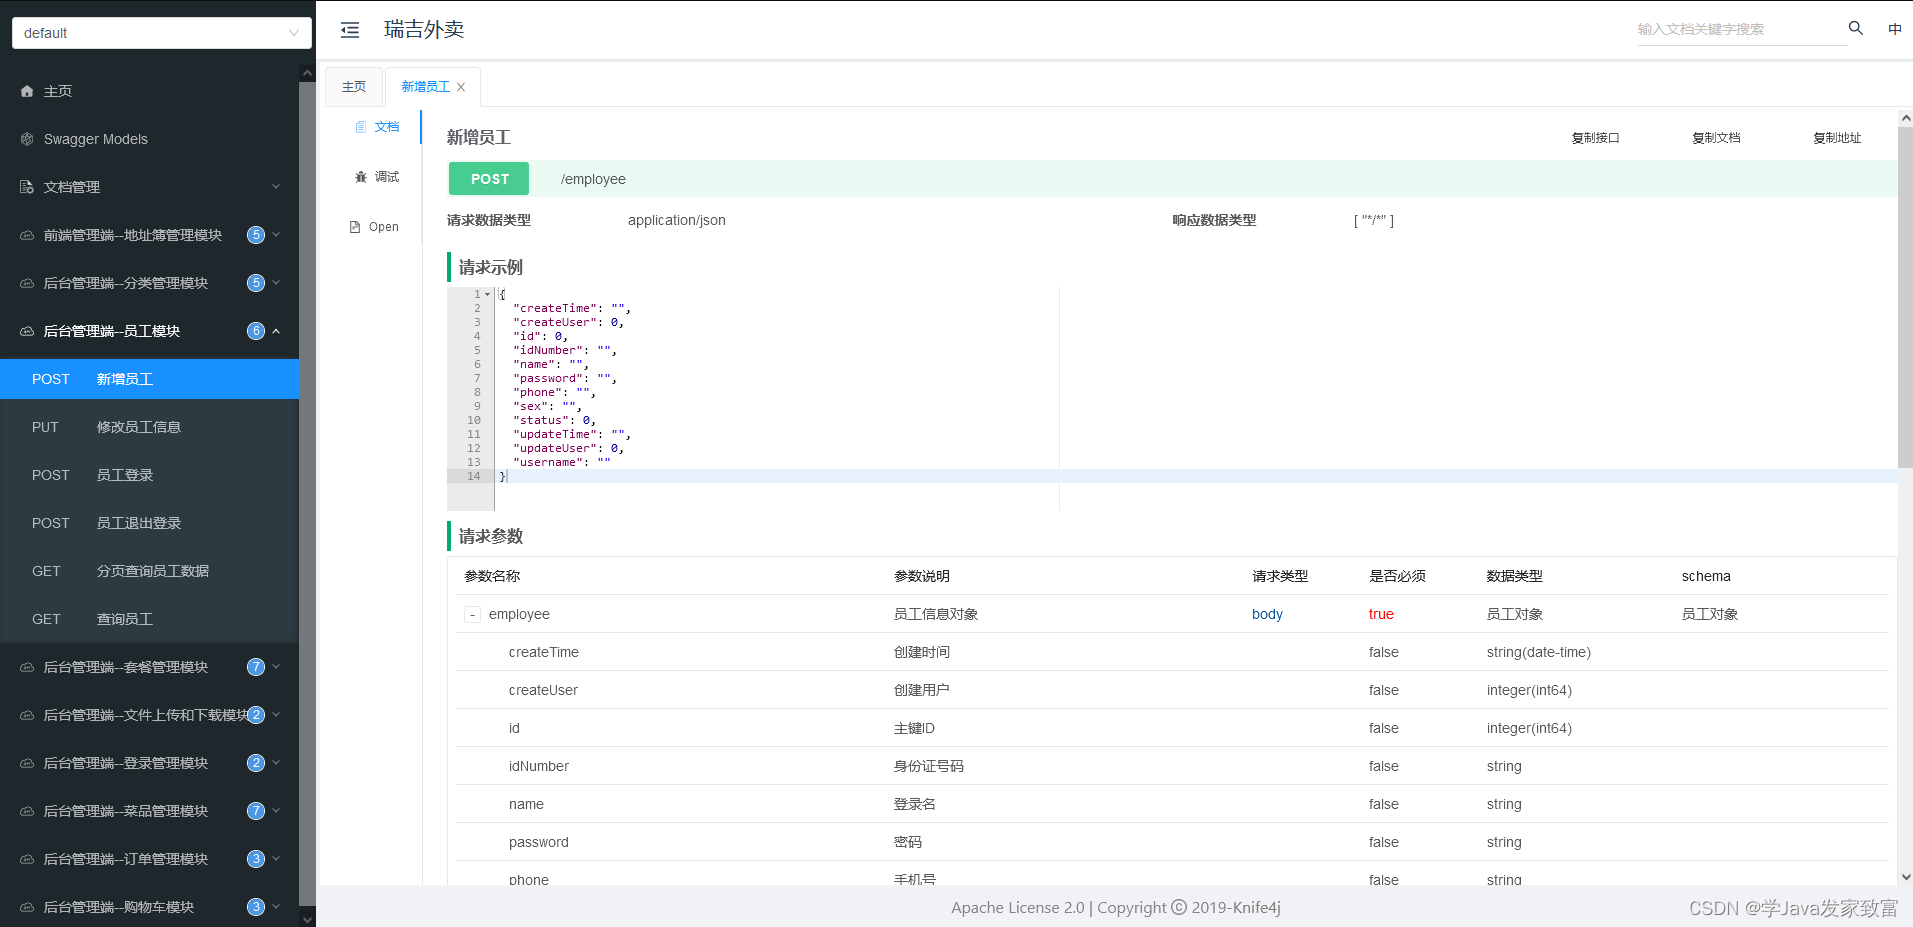
Task: Expand the 后台管理端--文件上传和下载模块 chevron
Action: pos(276,714)
